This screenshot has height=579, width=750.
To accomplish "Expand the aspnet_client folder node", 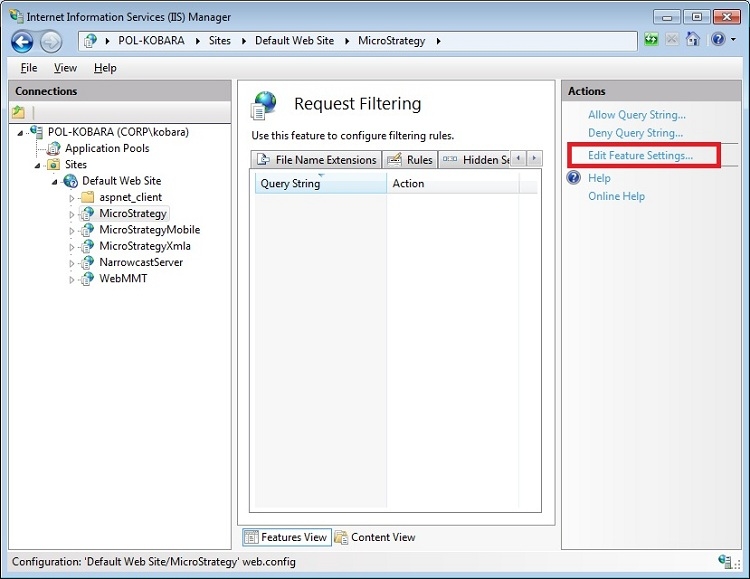I will [72, 198].
